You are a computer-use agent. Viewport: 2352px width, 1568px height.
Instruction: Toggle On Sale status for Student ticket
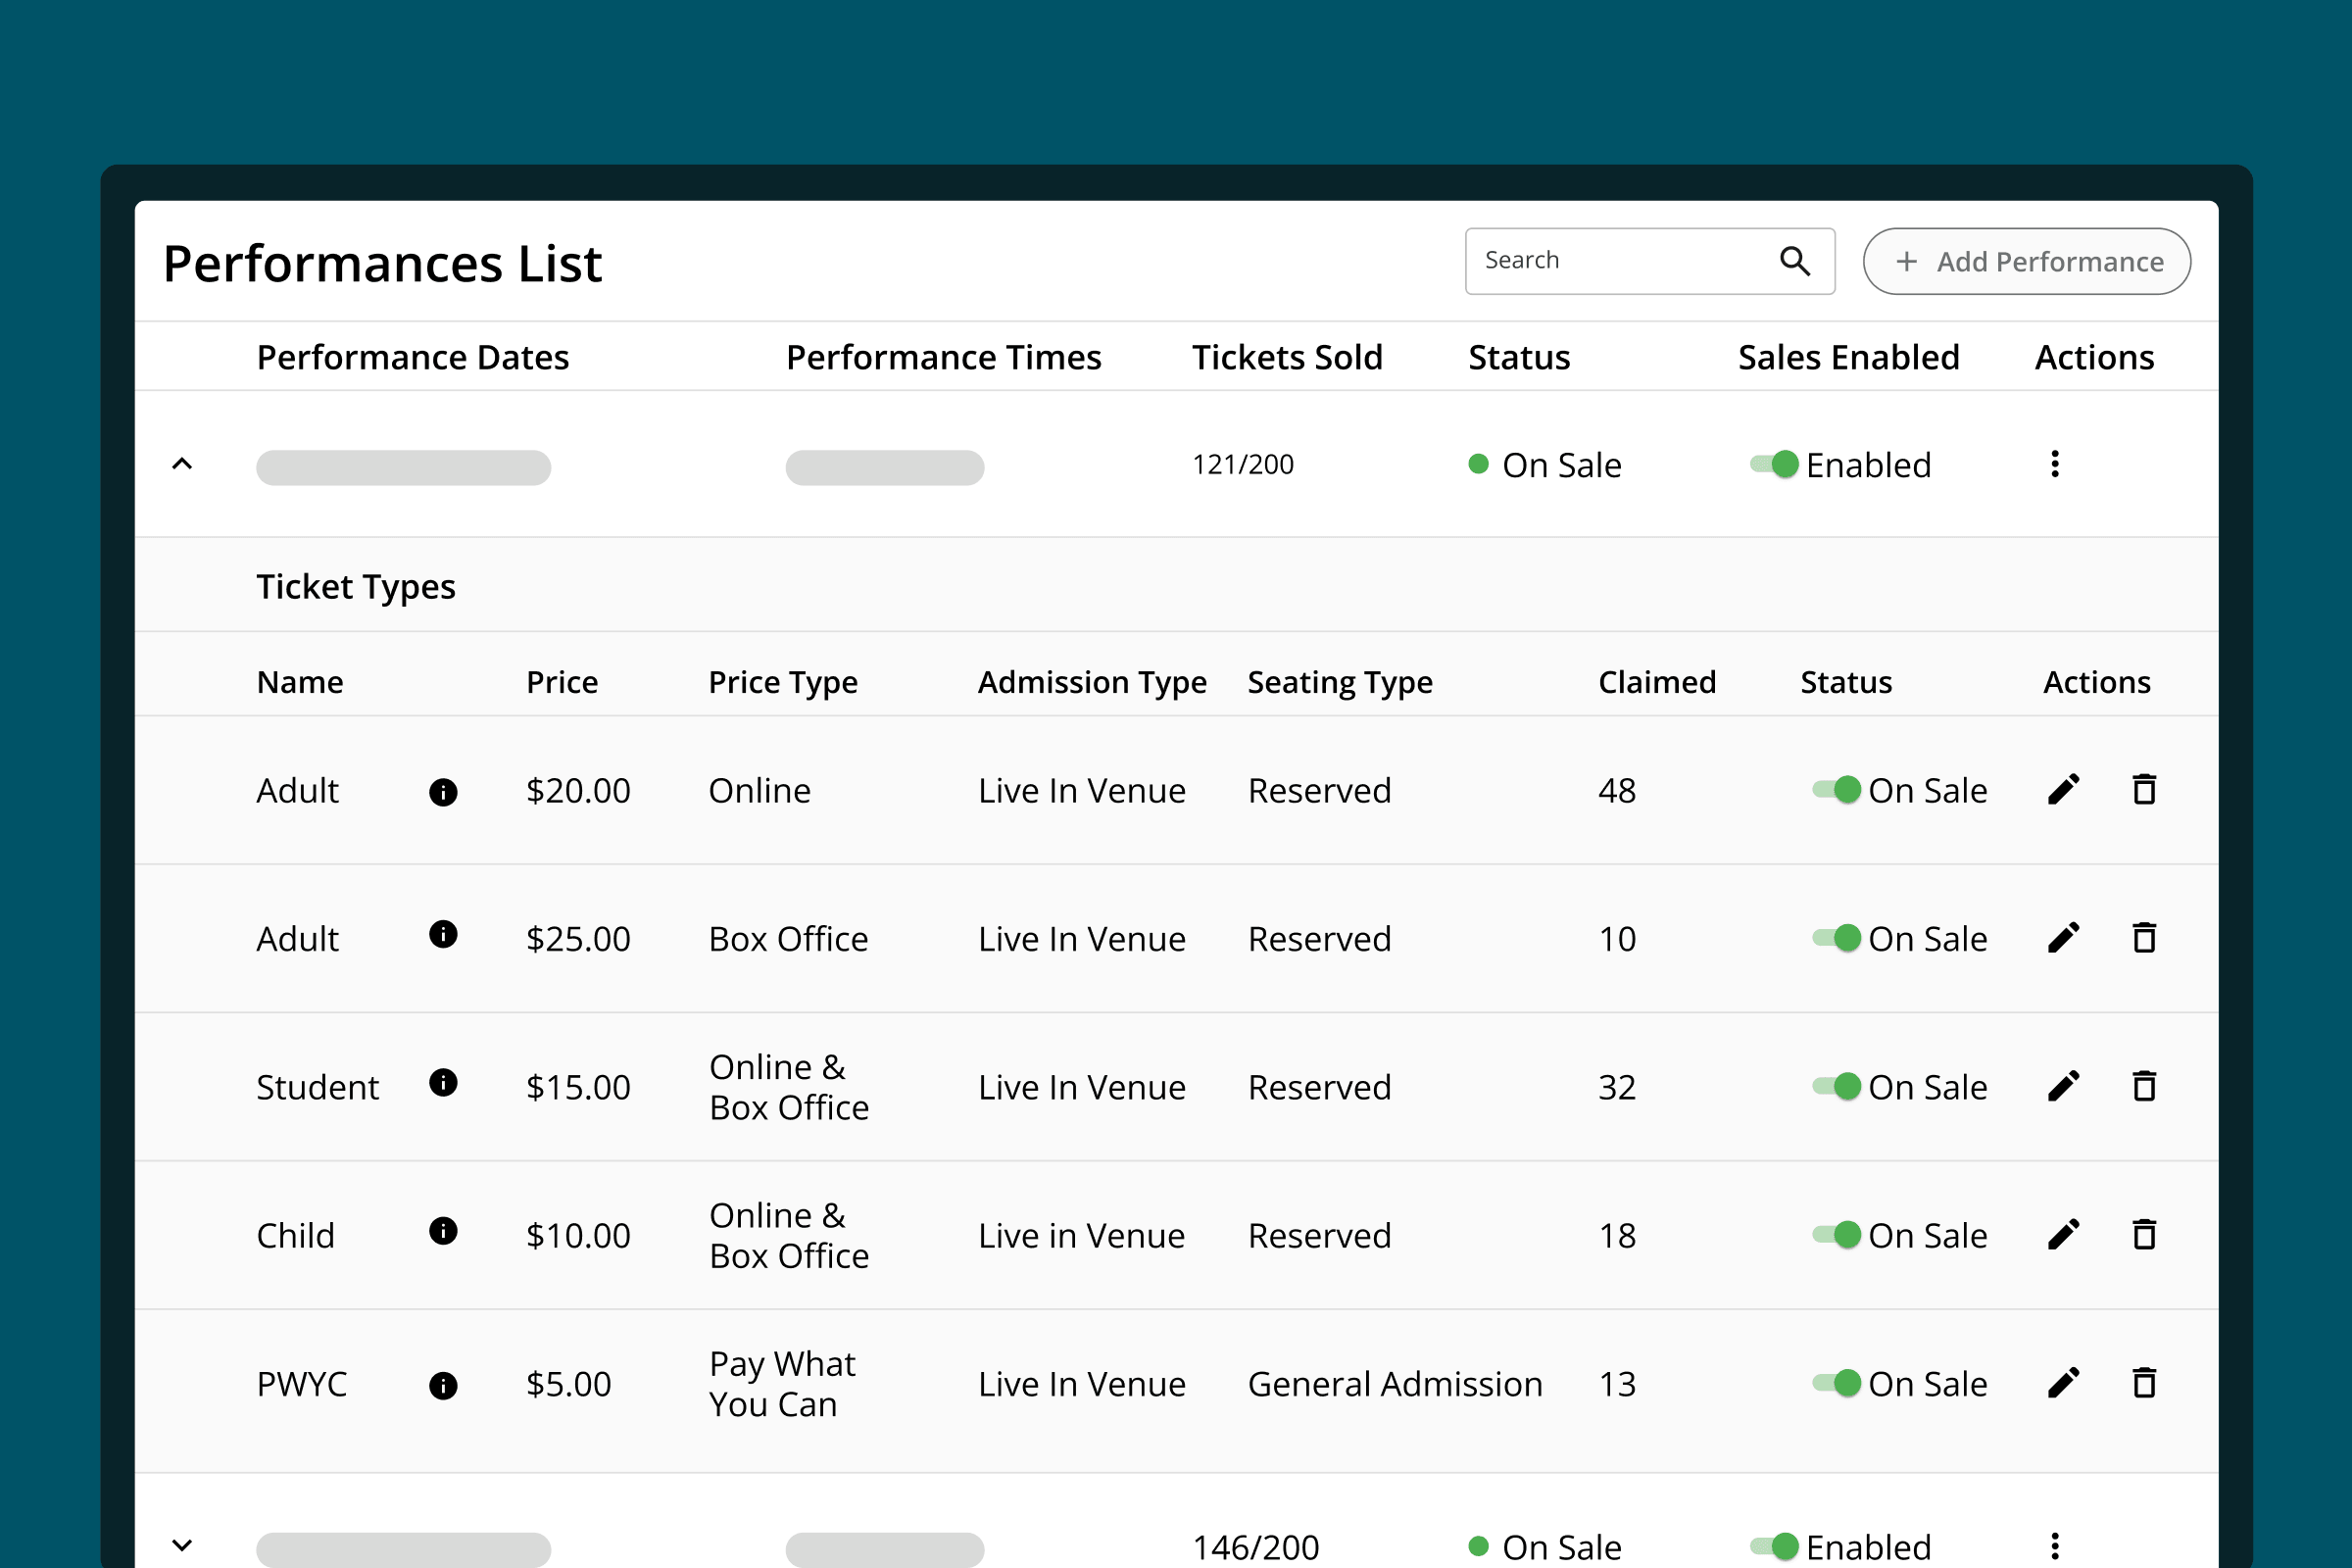[x=1837, y=1086]
